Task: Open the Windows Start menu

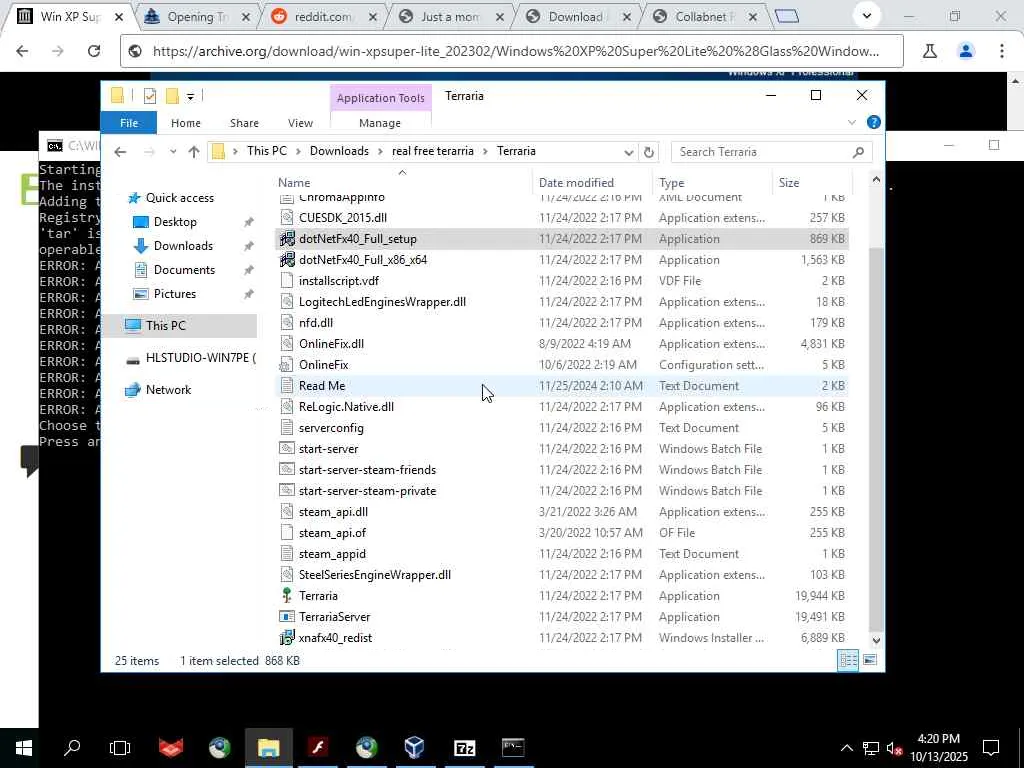Action: click(24, 748)
